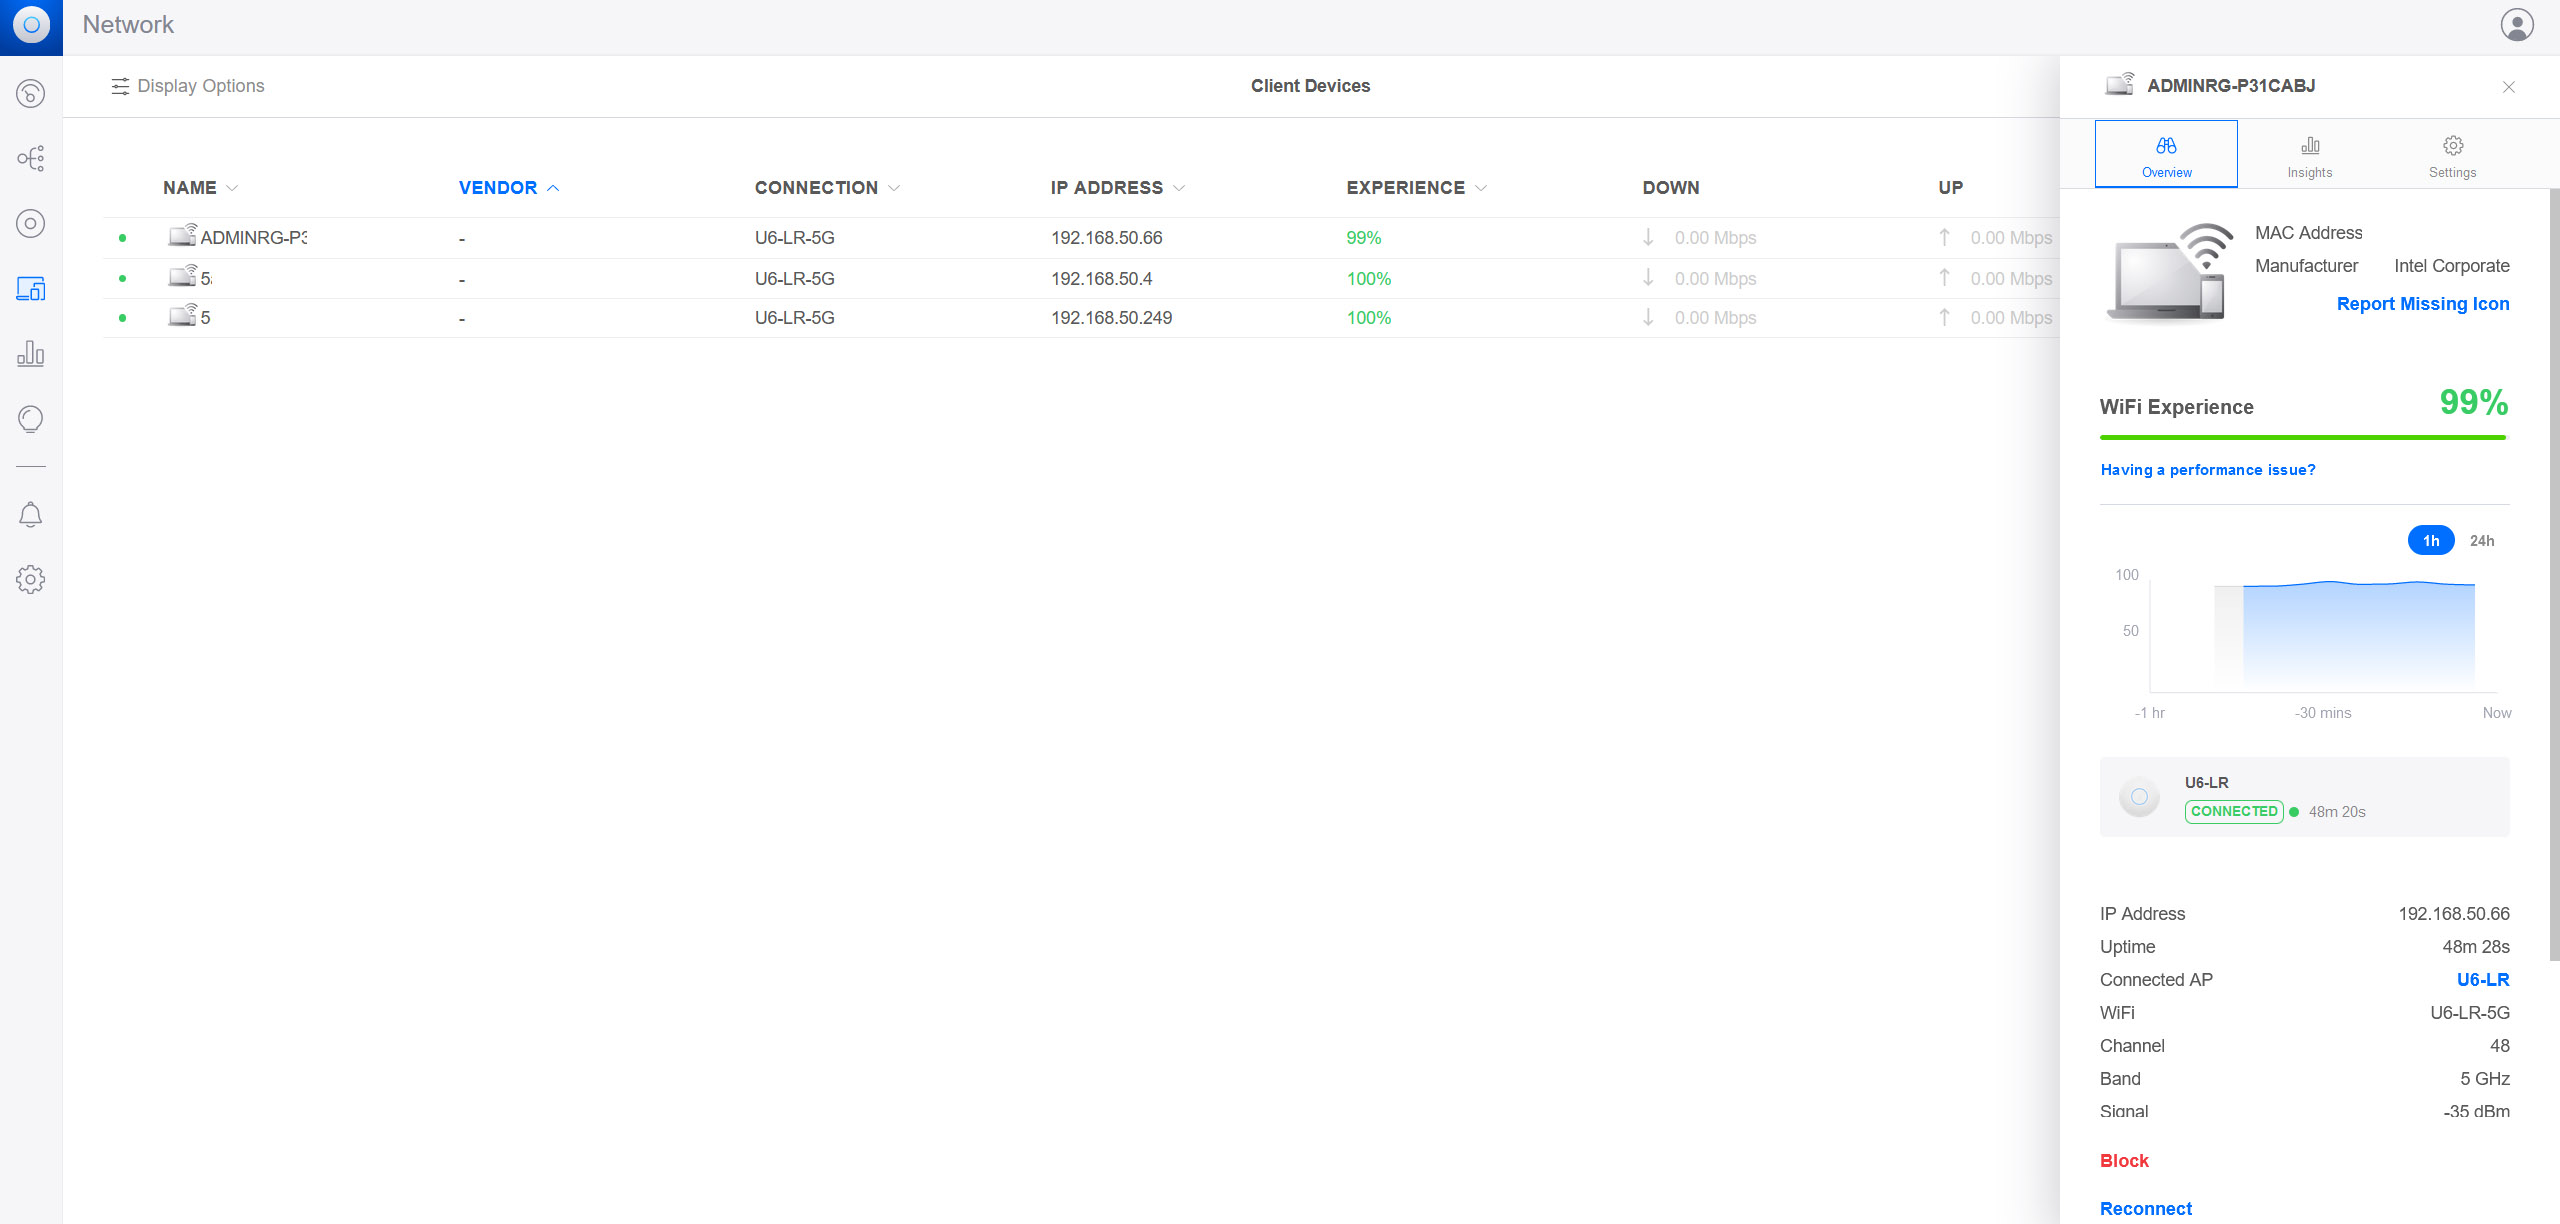Sort table by Name column
Viewport: 2560px width, 1224px height.
pyautogui.click(x=200, y=188)
